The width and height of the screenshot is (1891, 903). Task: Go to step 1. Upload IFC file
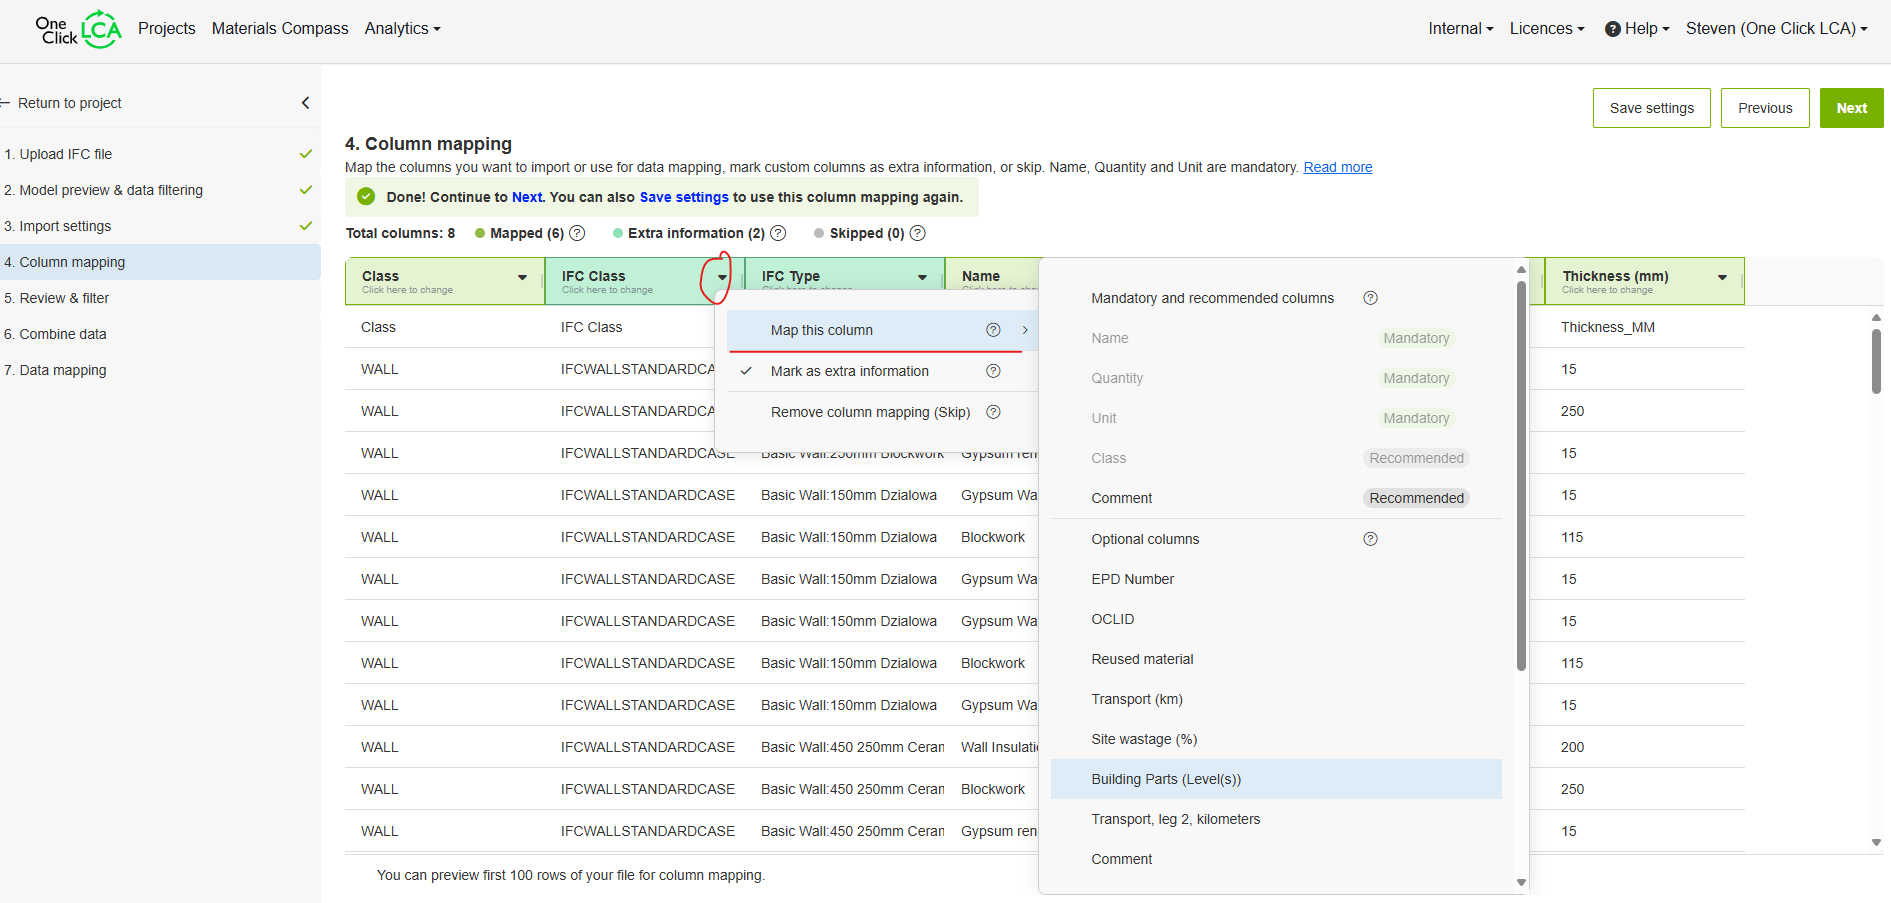pyautogui.click(x=160, y=154)
